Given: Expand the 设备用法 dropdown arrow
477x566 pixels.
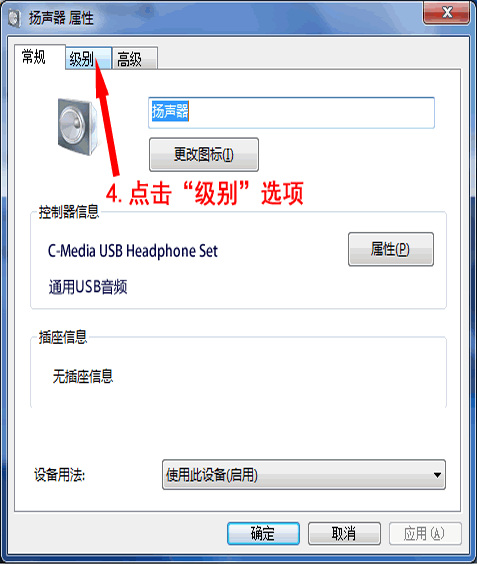Looking at the screenshot, I should [437, 475].
